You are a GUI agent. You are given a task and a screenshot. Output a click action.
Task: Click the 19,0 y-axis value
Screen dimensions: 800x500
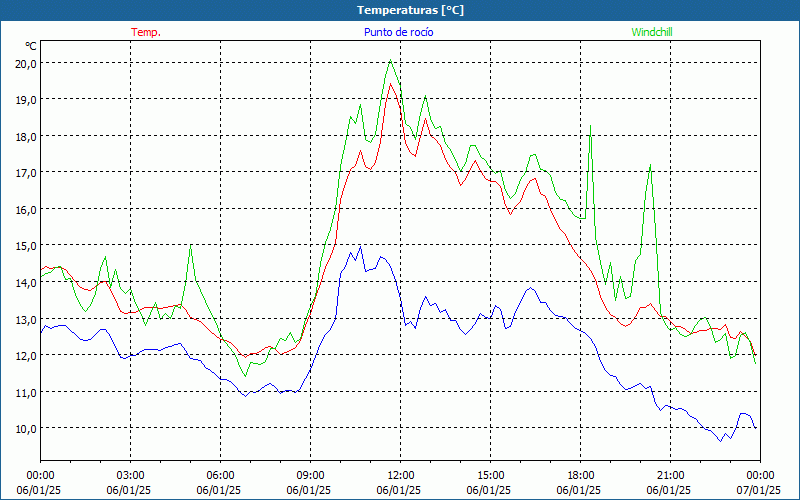click(27, 100)
